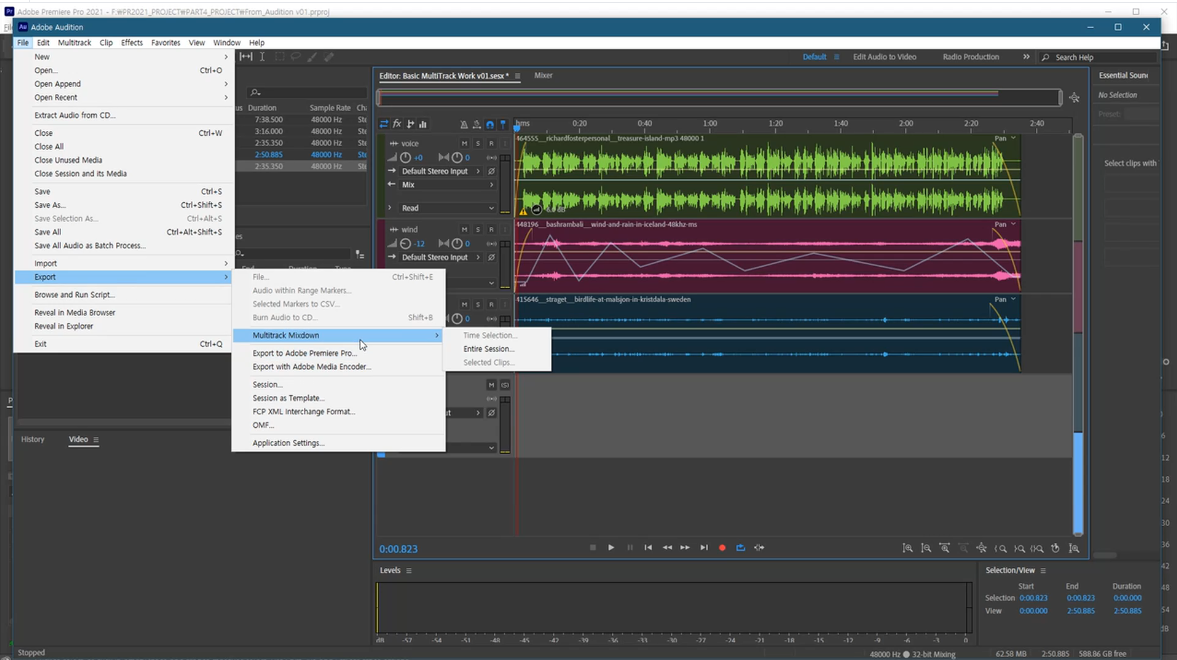Click the Rewind button
Viewport: 1177px width, 660px height.
[x=667, y=547]
